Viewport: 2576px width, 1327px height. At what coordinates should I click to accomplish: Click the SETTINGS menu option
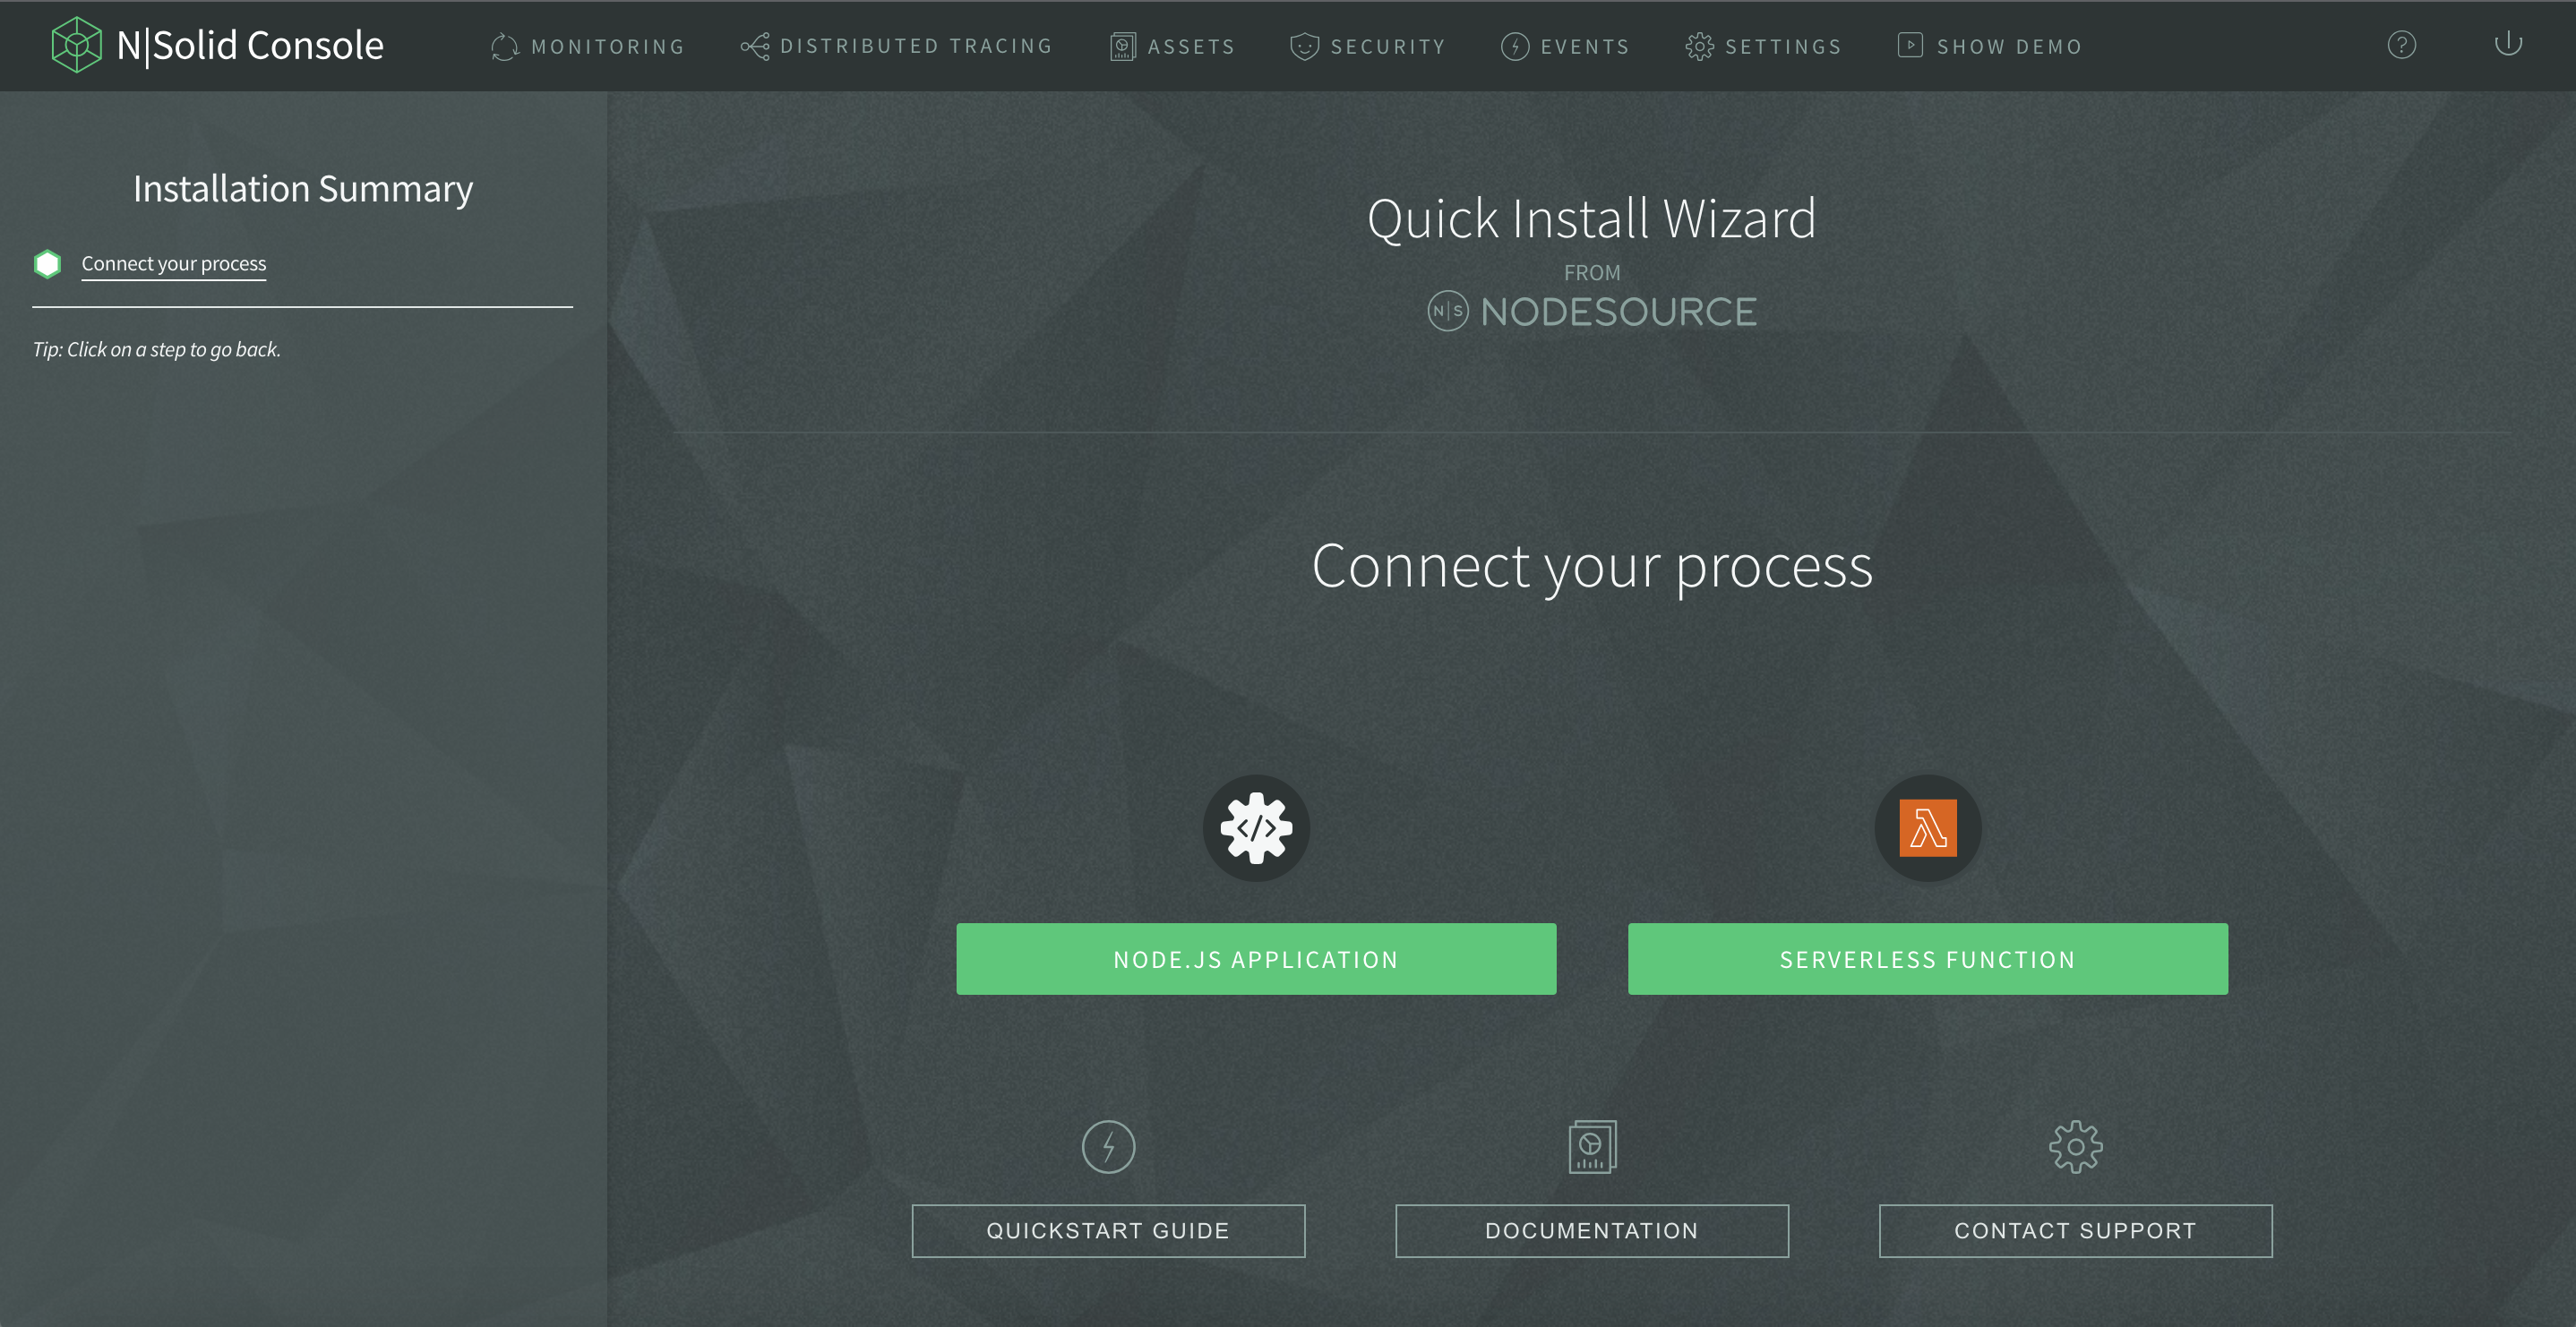1765,46
